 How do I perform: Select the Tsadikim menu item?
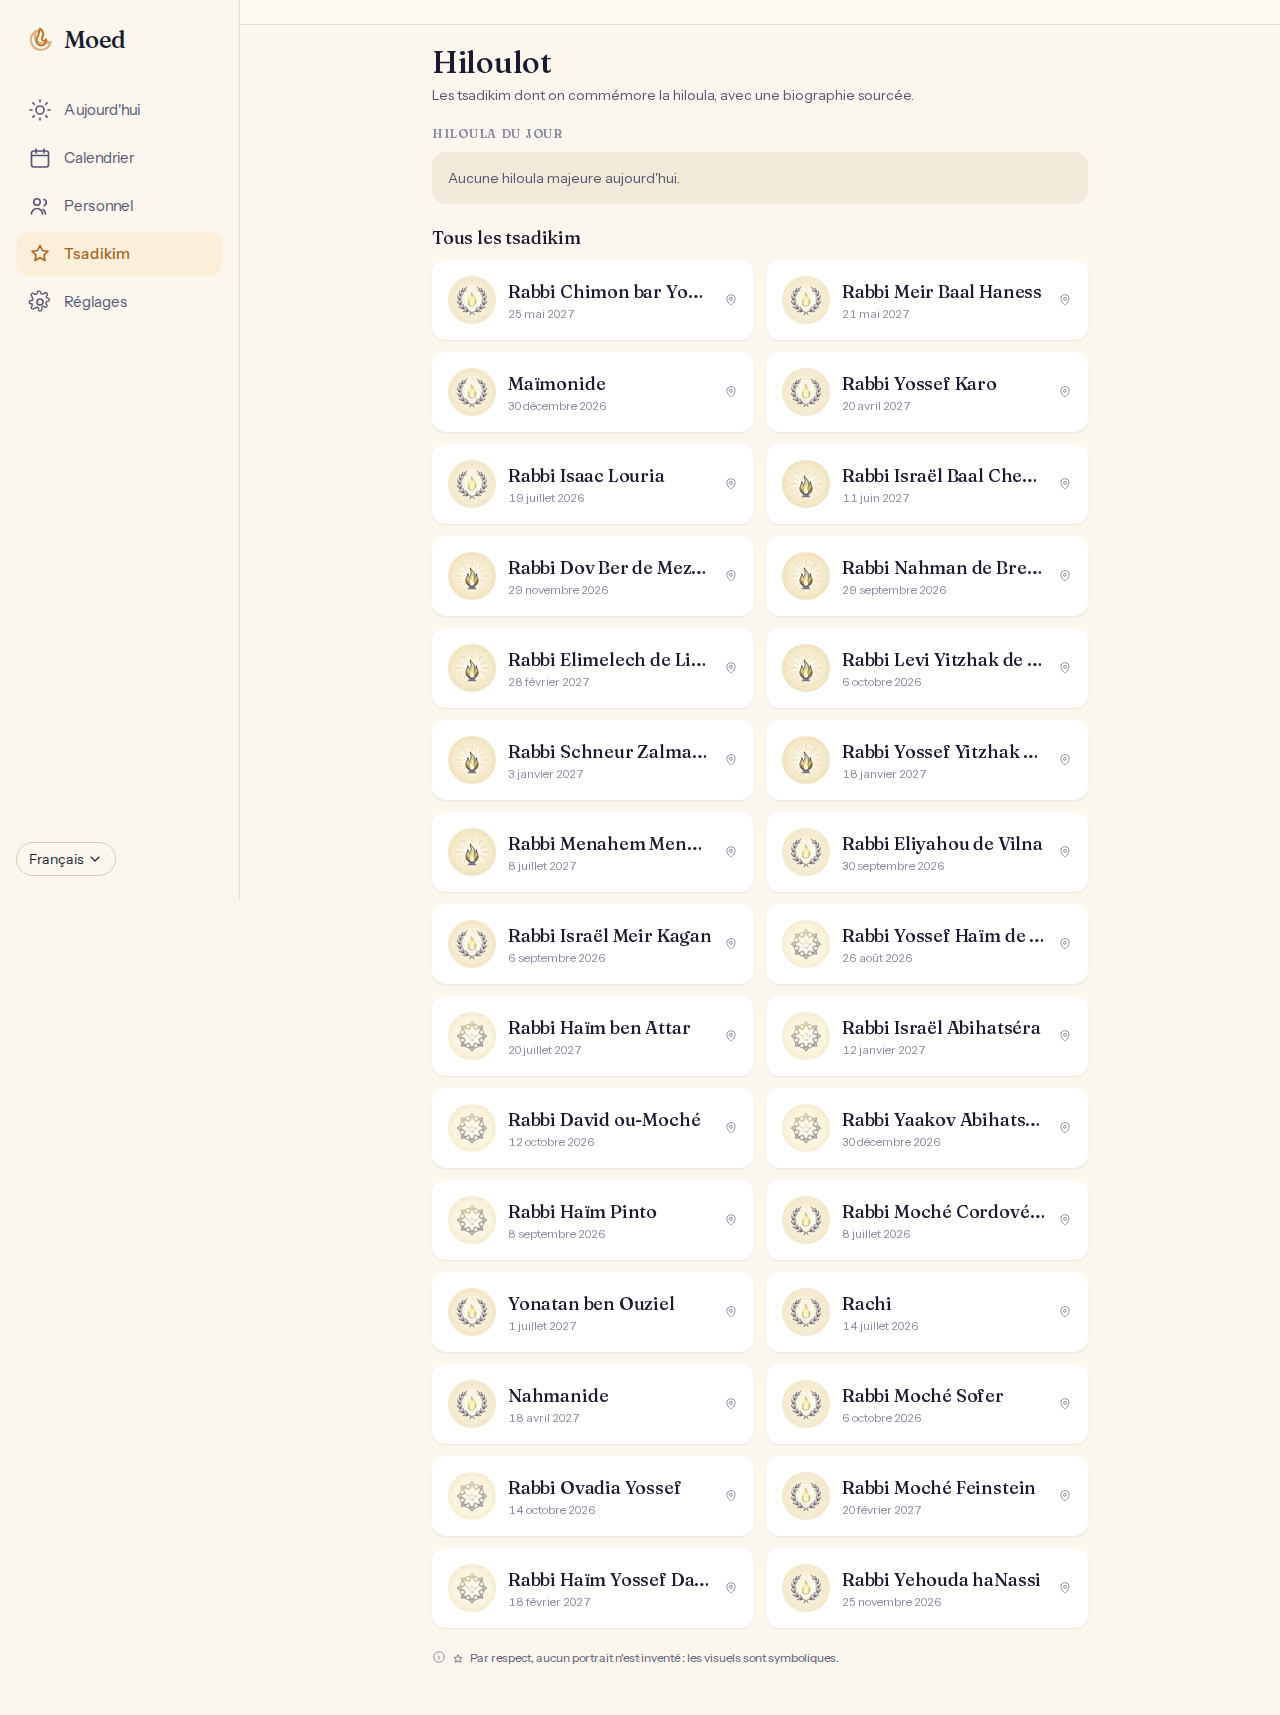(x=119, y=254)
